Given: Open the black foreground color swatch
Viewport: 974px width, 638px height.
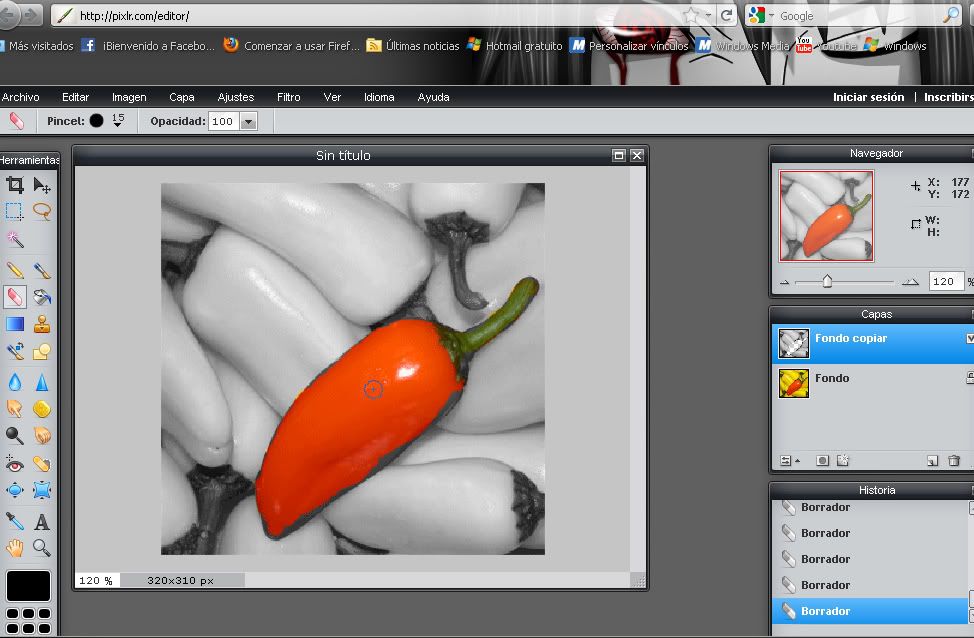Looking at the screenshot, I should (28, 586).
